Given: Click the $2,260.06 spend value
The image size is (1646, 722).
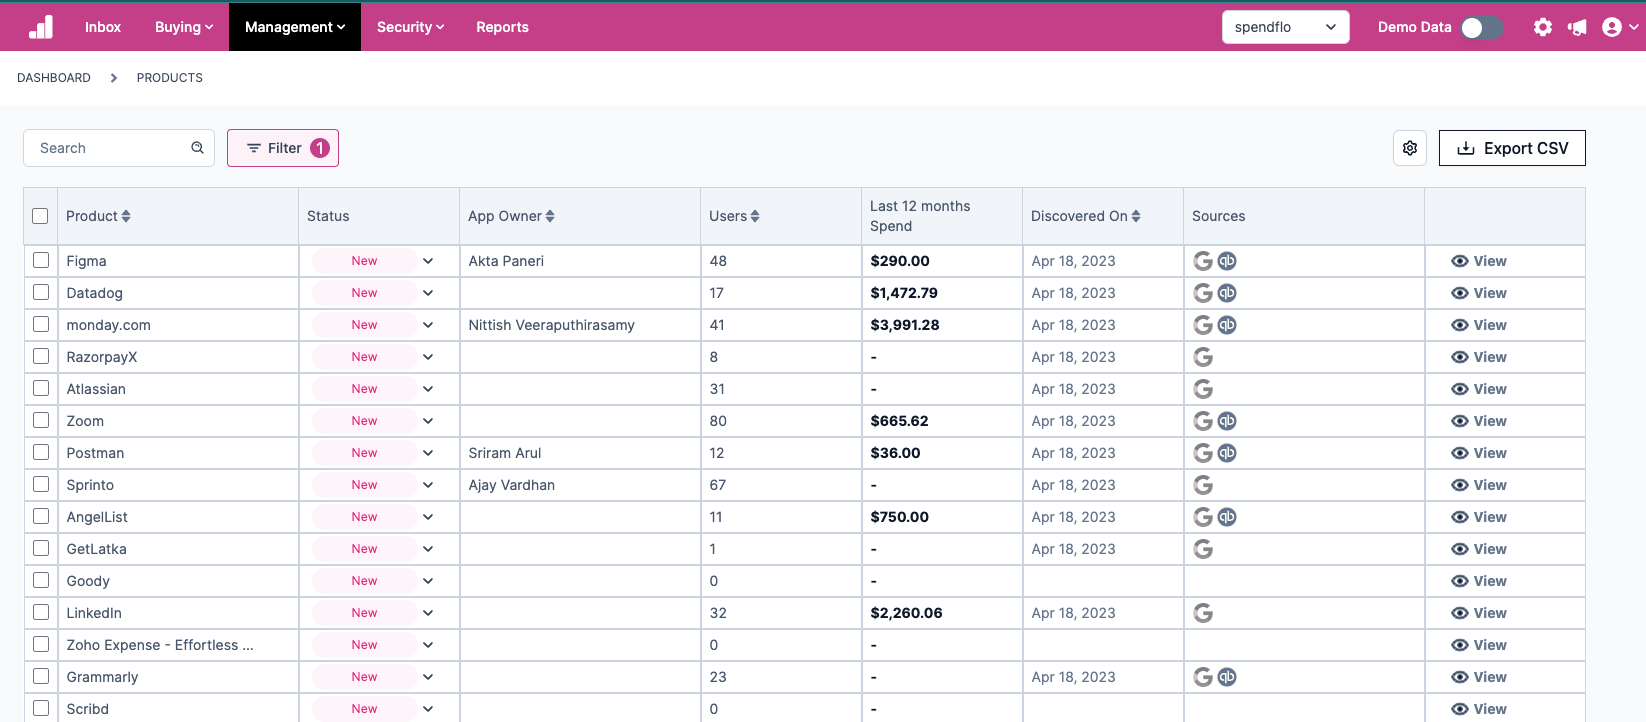Looking at the screenshot, I should click(906, 613).
